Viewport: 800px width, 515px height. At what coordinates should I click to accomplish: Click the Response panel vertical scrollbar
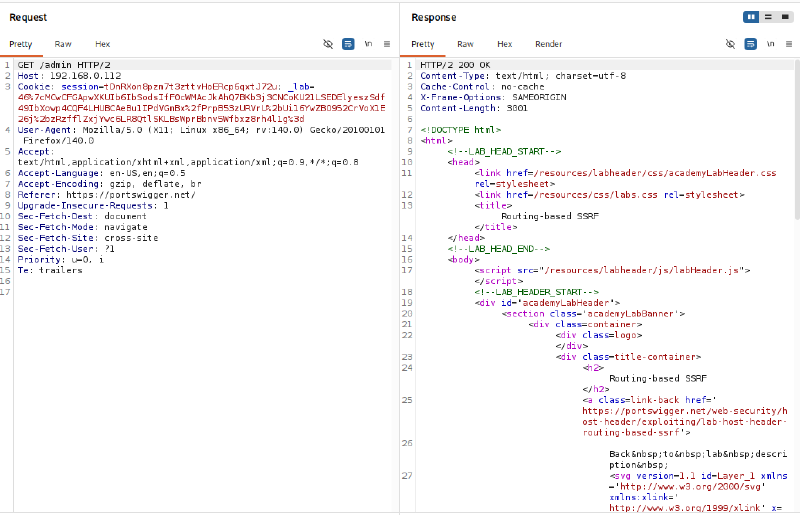[x=796, y=139]
